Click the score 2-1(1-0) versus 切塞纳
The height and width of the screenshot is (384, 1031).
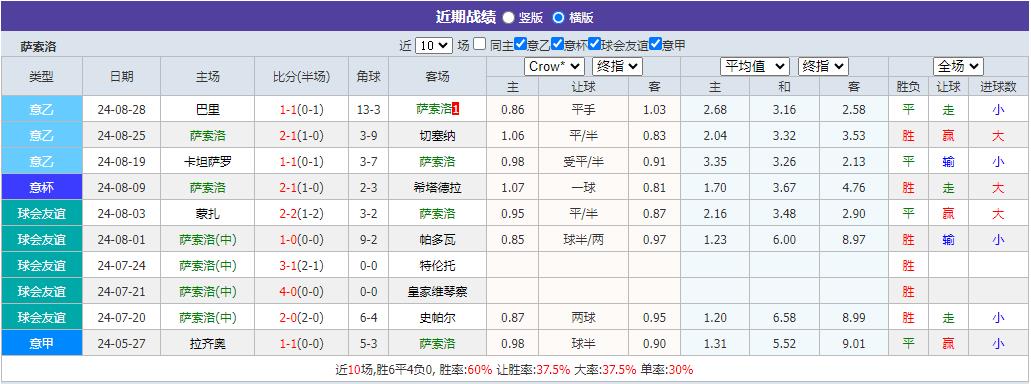(302, 136)
